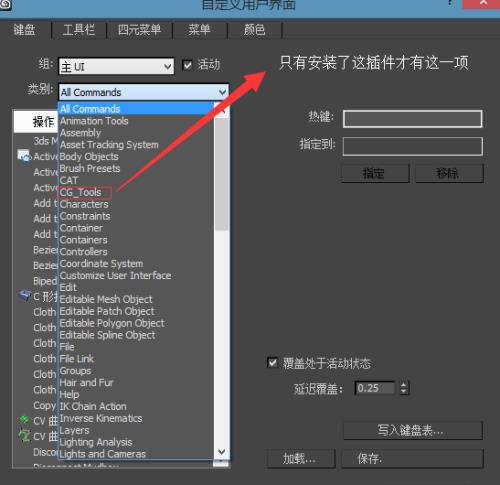Image resolution: width=500 pixels, height=485 pixels.
Task: Click the 加载 button
Action: [301, 459]
